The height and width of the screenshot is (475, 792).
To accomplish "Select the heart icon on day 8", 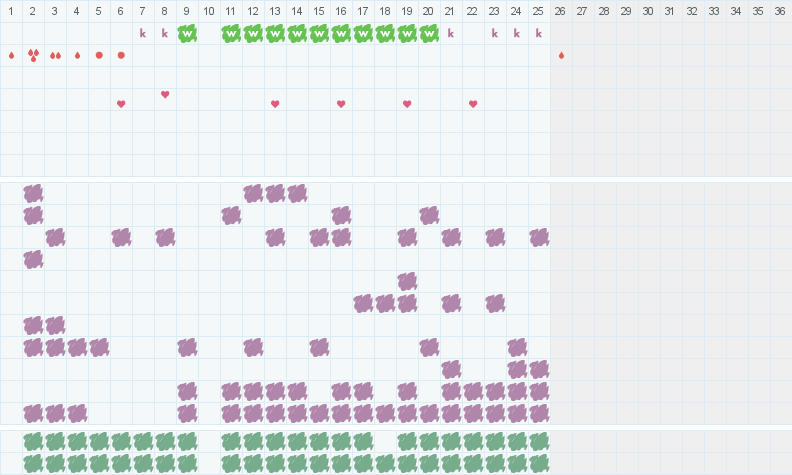I will point(165,94).
